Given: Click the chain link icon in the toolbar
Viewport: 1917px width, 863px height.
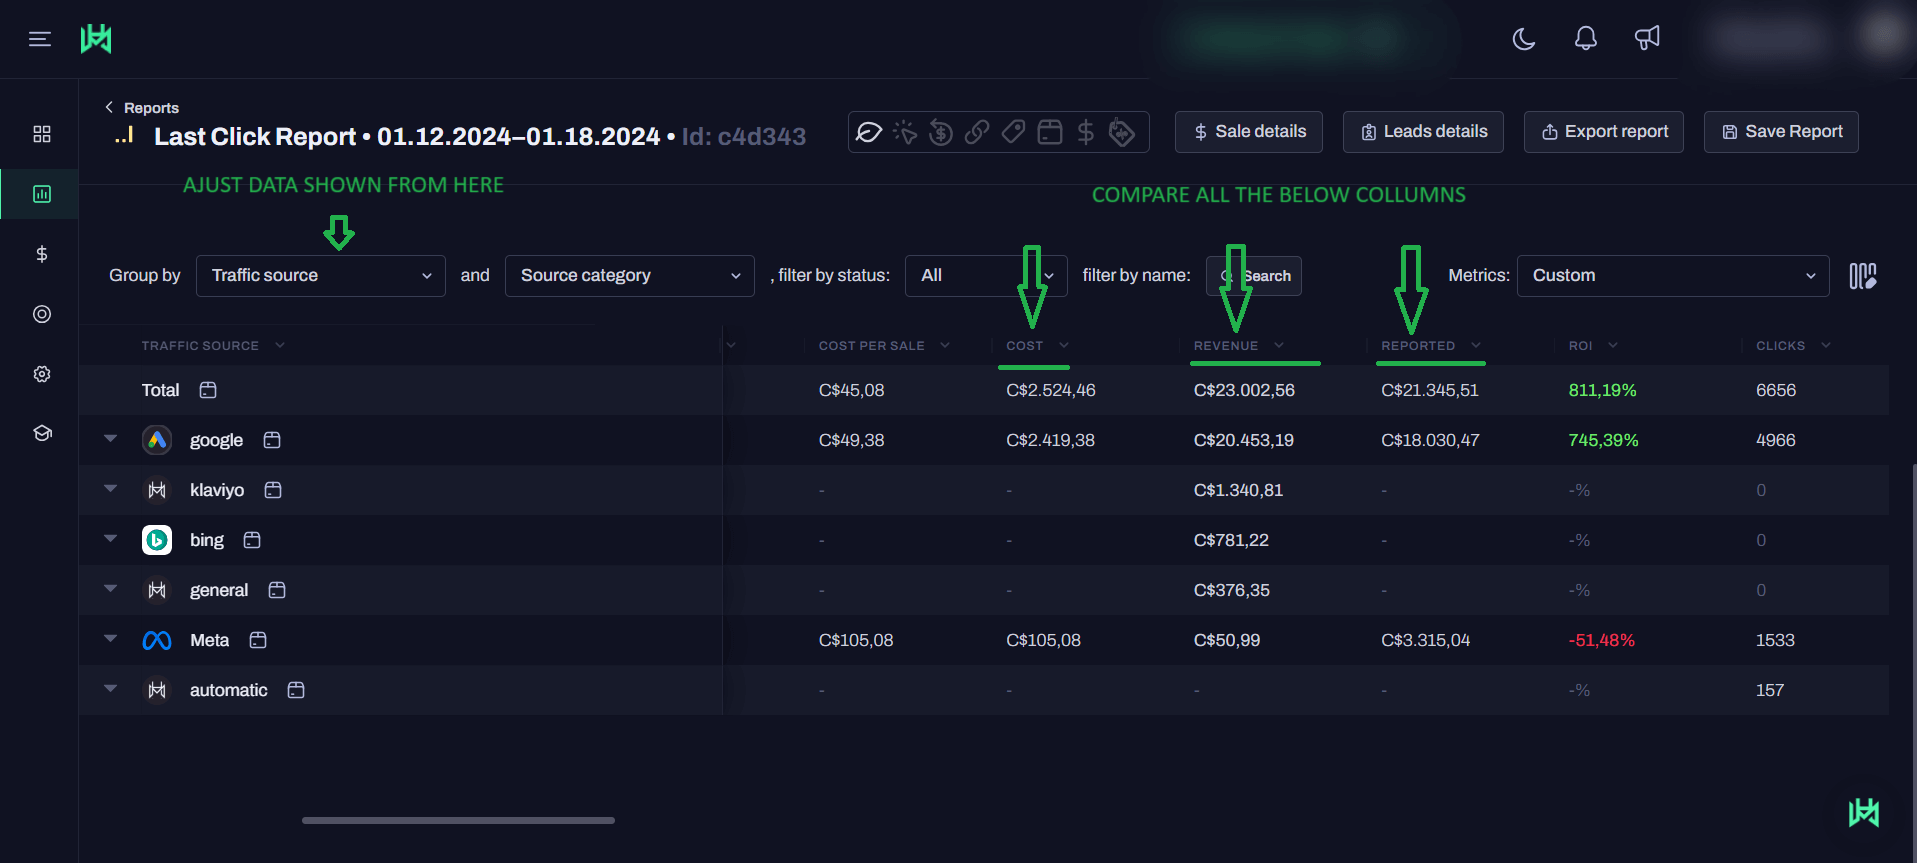Looking at the screenshot, I should 977,132.
